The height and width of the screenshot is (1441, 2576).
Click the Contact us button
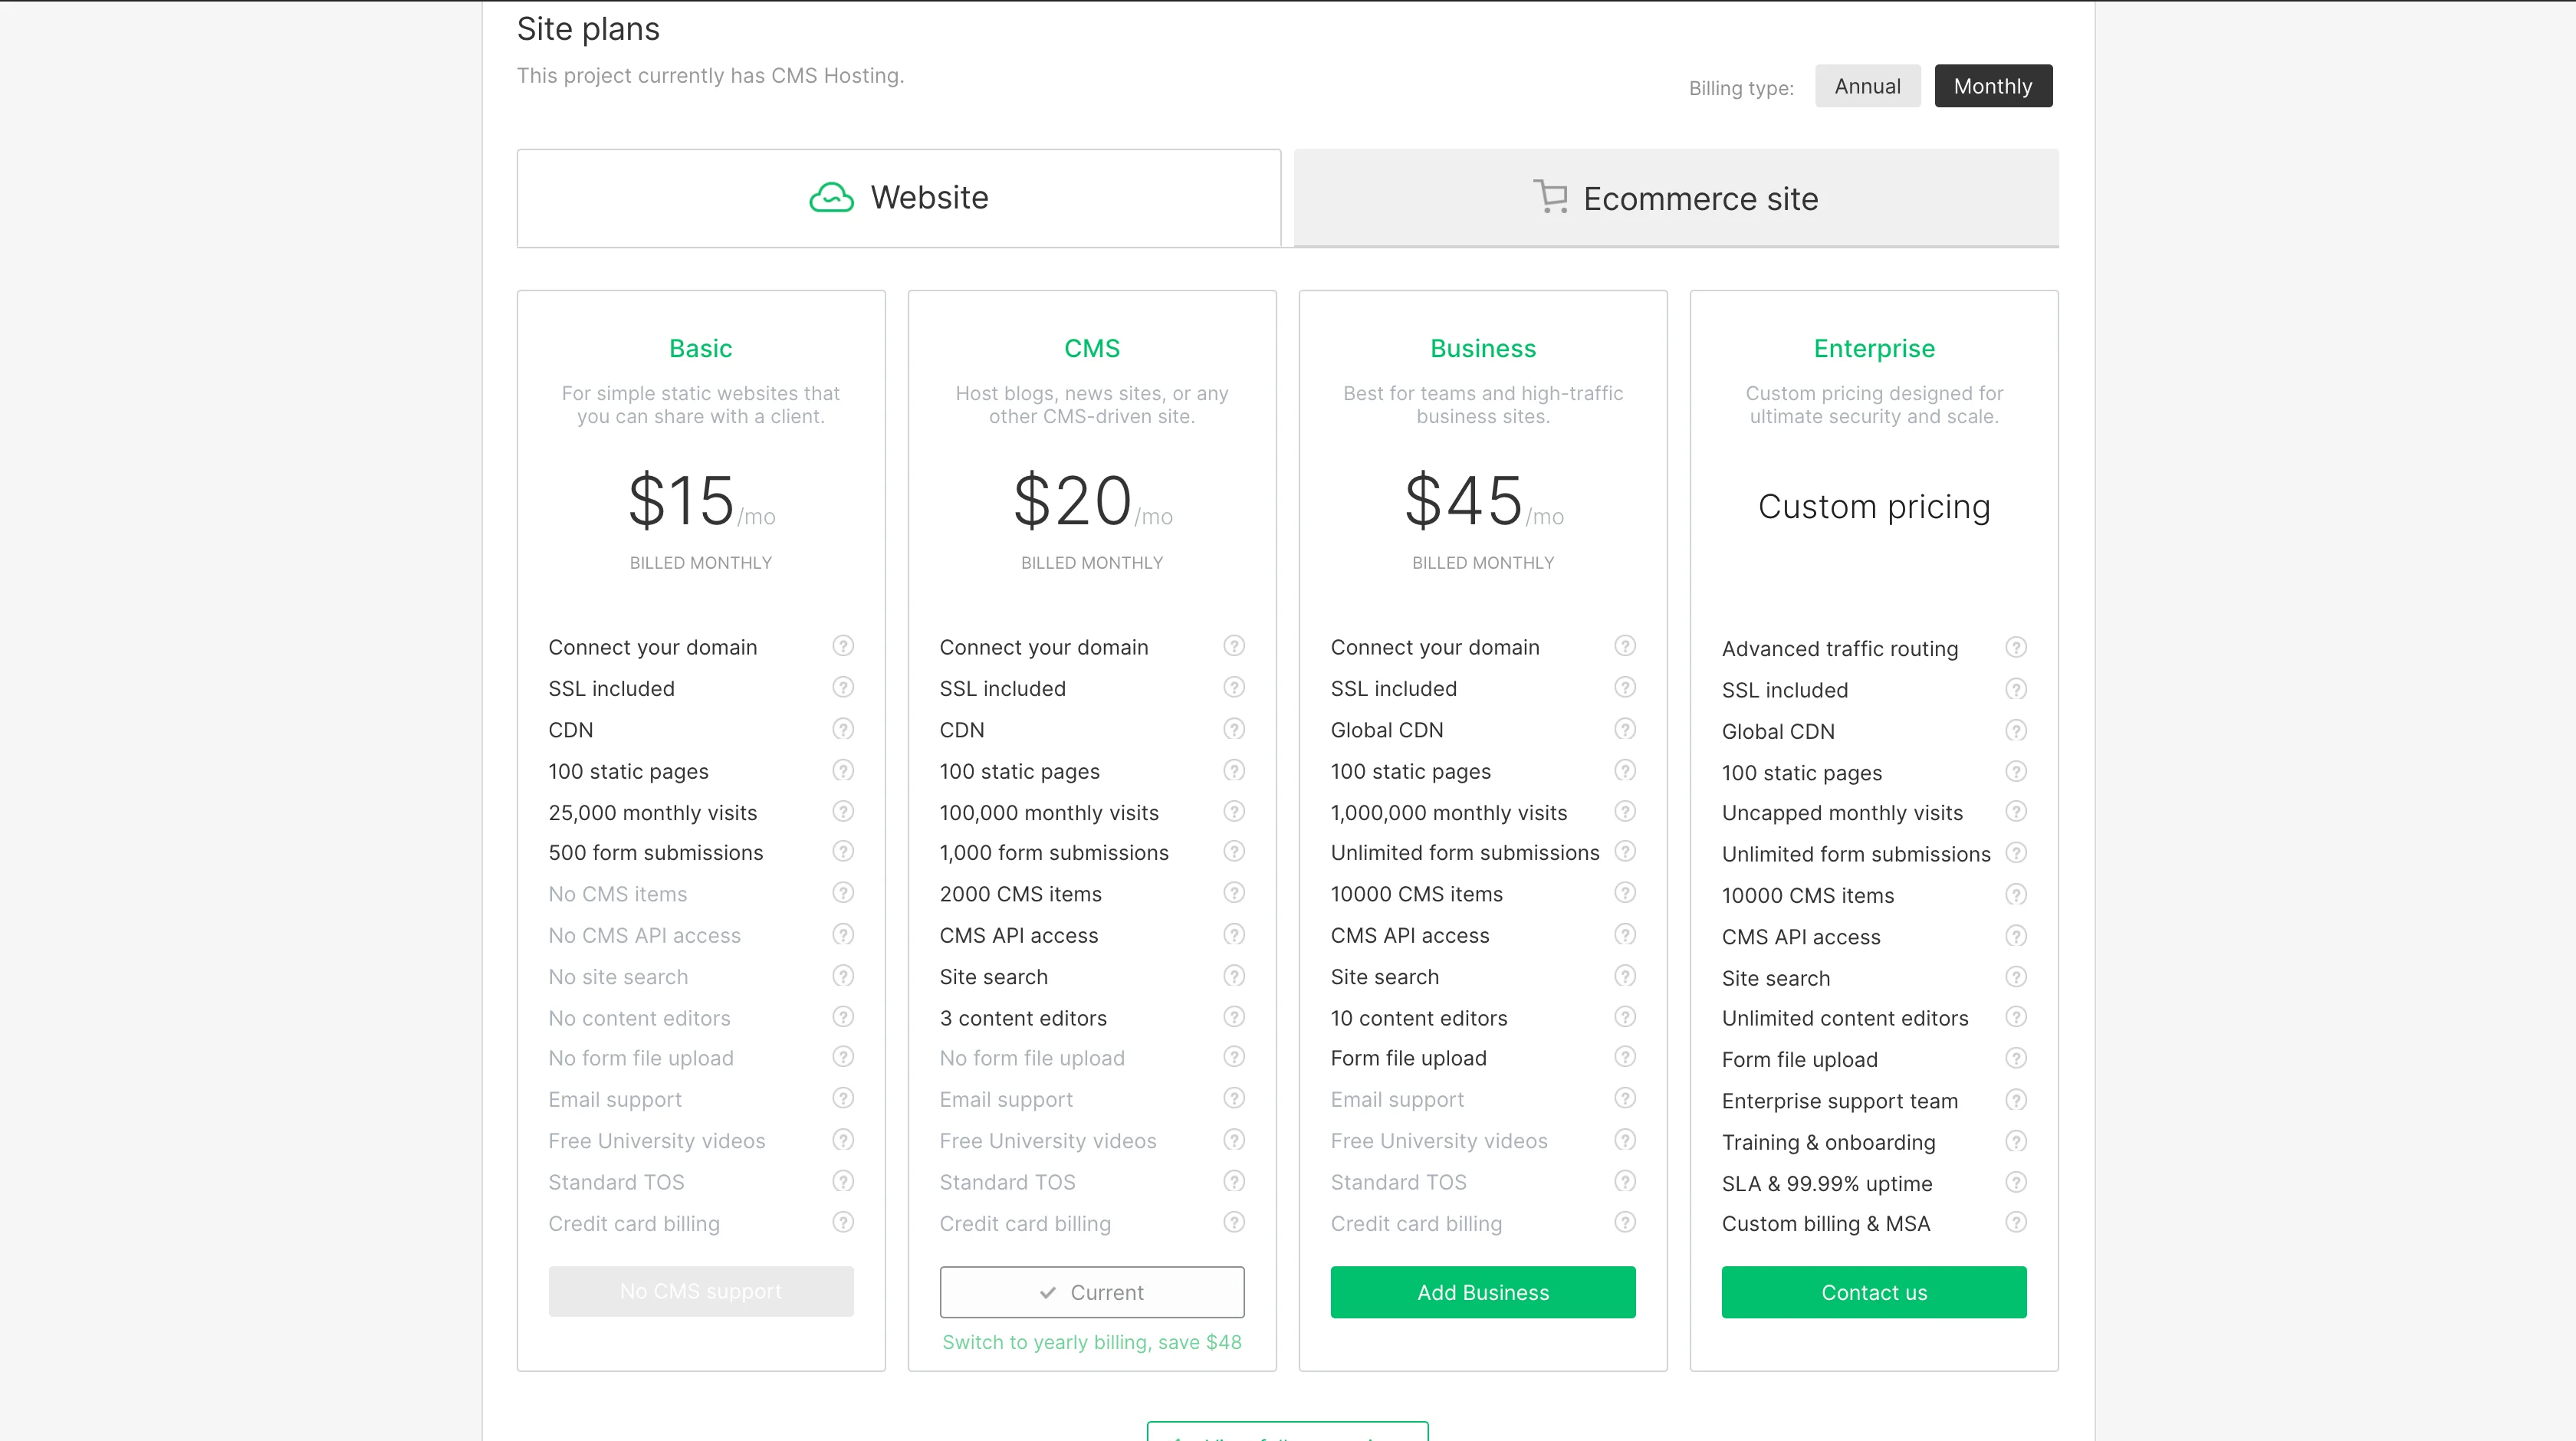click(x=1873, y=1292)
